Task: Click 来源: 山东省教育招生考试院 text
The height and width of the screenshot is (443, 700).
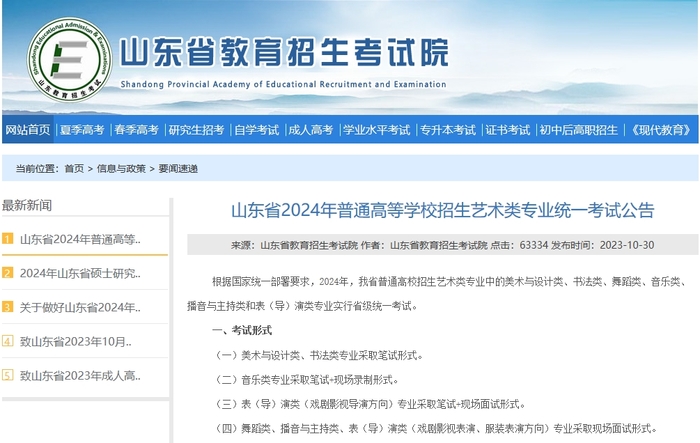Action: pyautogui.click(x=294, y=245)
